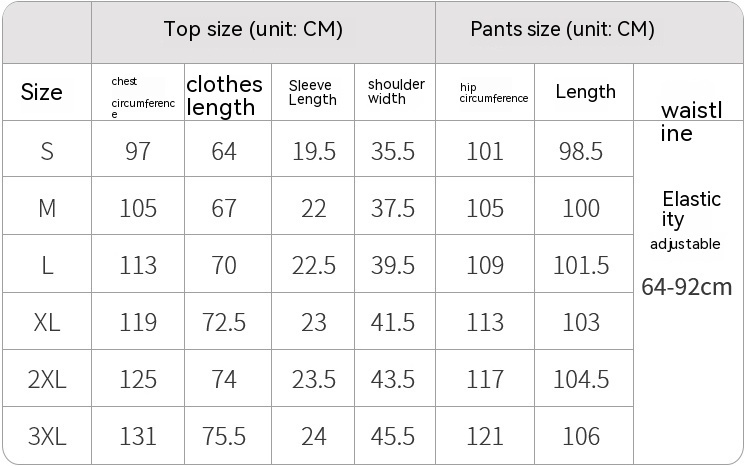The image size is (744, 466).
Task: Click the sleeve length value 22.5
Action: tap(312, 266)
